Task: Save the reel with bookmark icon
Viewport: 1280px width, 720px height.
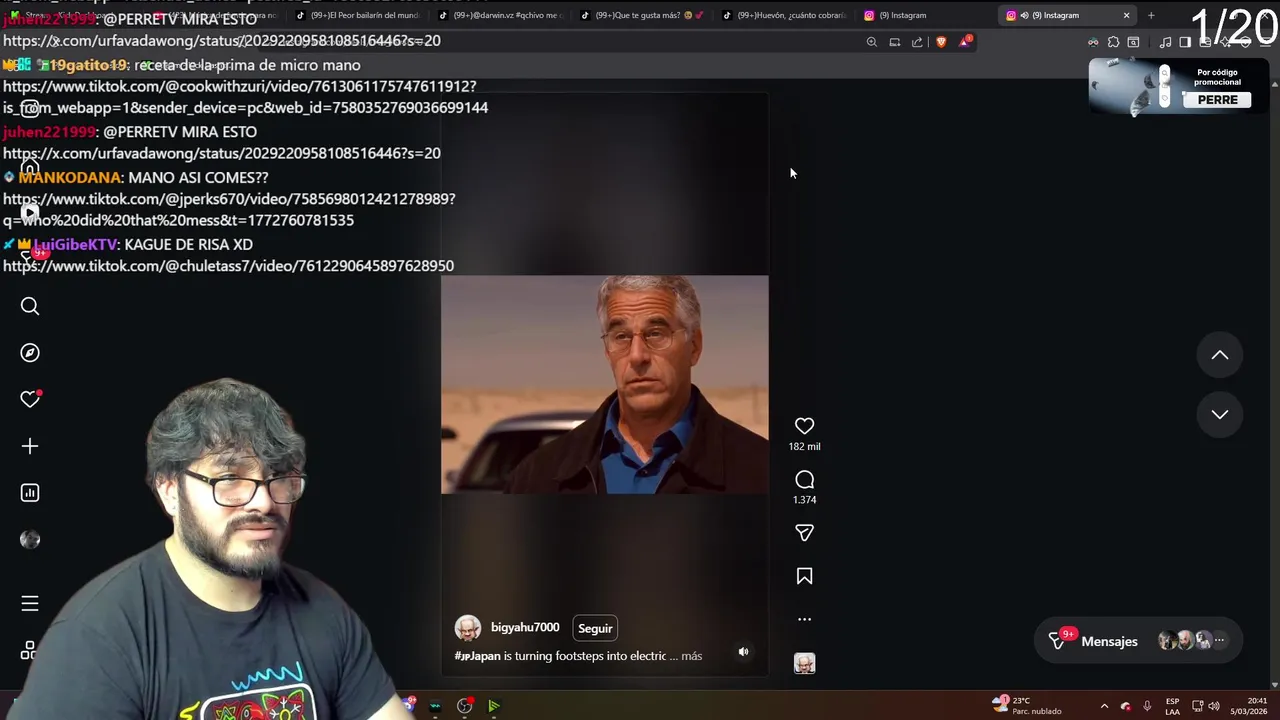Action: (x=804, y=576)
